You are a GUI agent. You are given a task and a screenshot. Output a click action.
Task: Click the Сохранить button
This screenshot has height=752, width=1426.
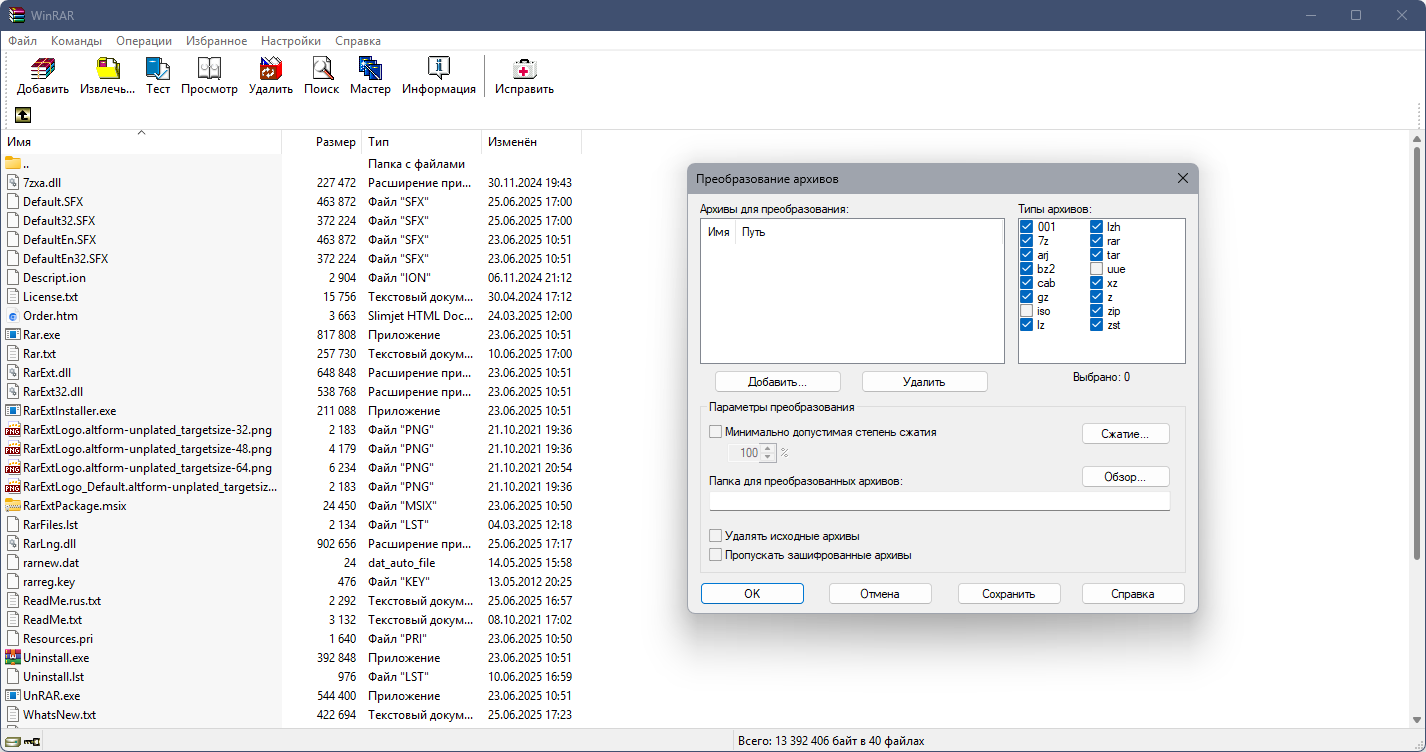click(1009, 594)
